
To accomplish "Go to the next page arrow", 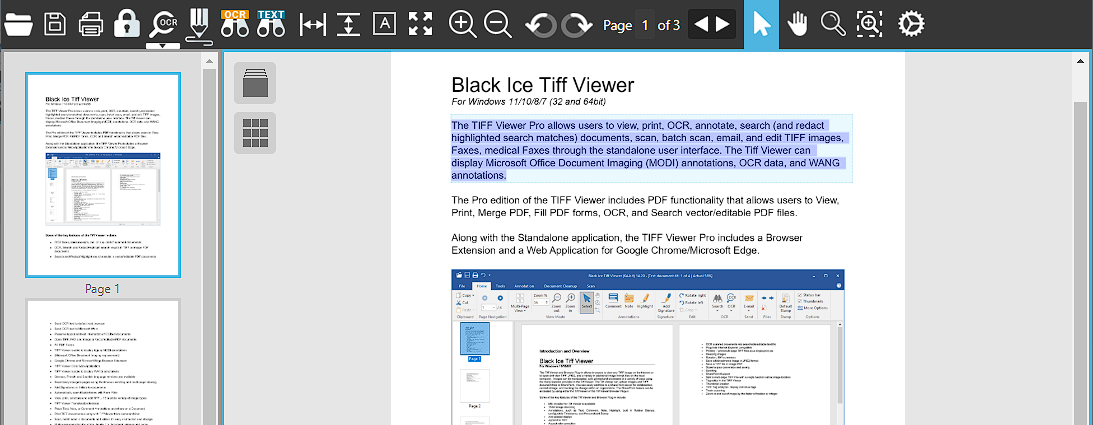I will 724,24.
